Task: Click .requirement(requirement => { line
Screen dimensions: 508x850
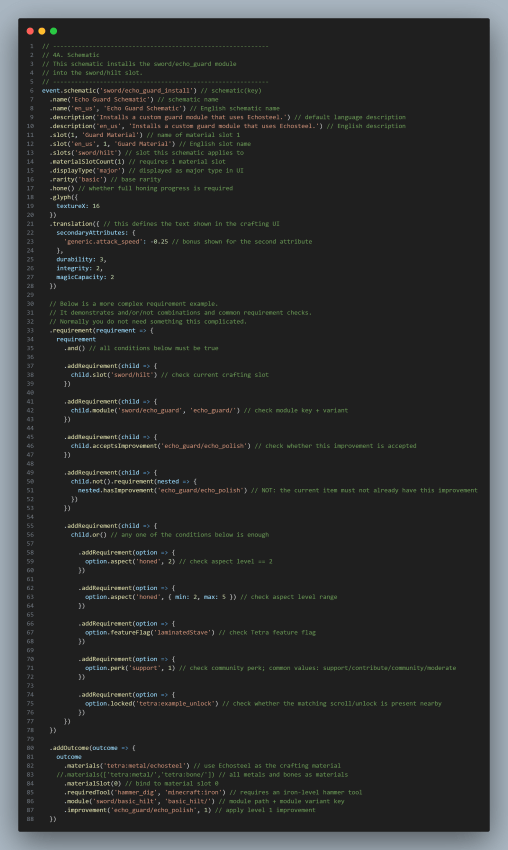Action: (x=101, y=331)
